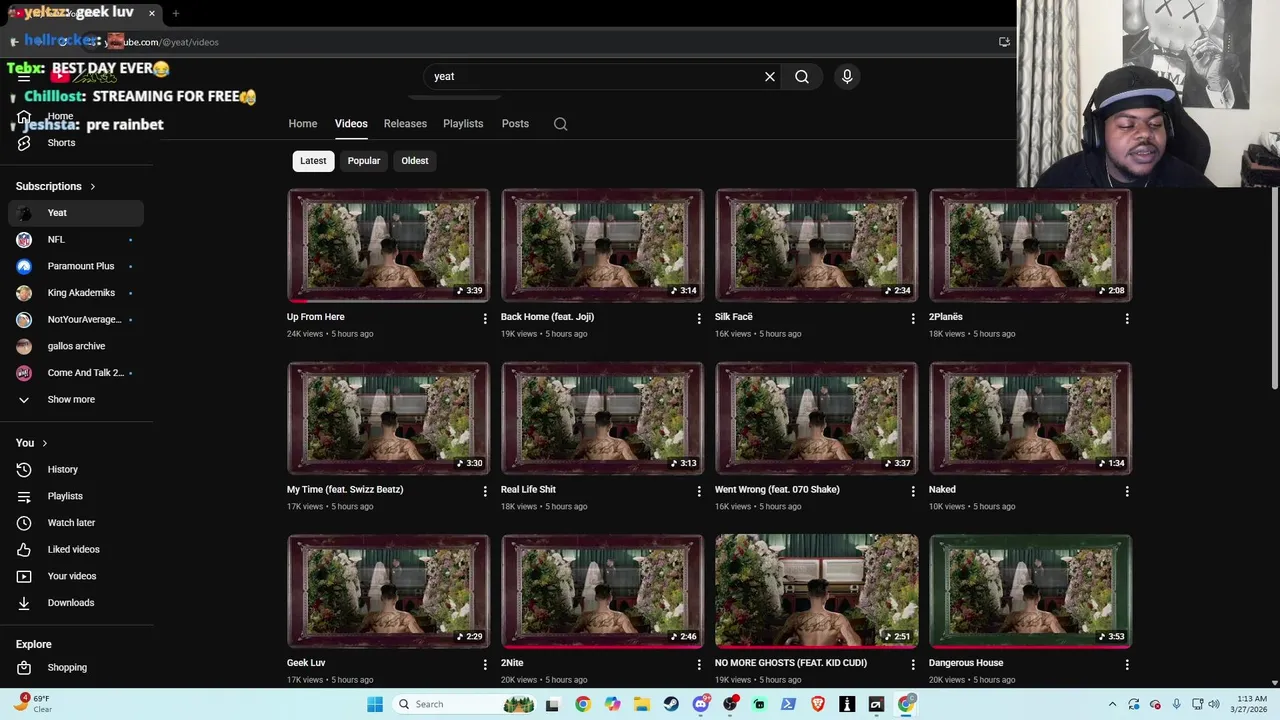The image size is (1280, 720).
Task: Open the options menu for 2Nite
Action: pyautogui.click(x=699, y=664)
